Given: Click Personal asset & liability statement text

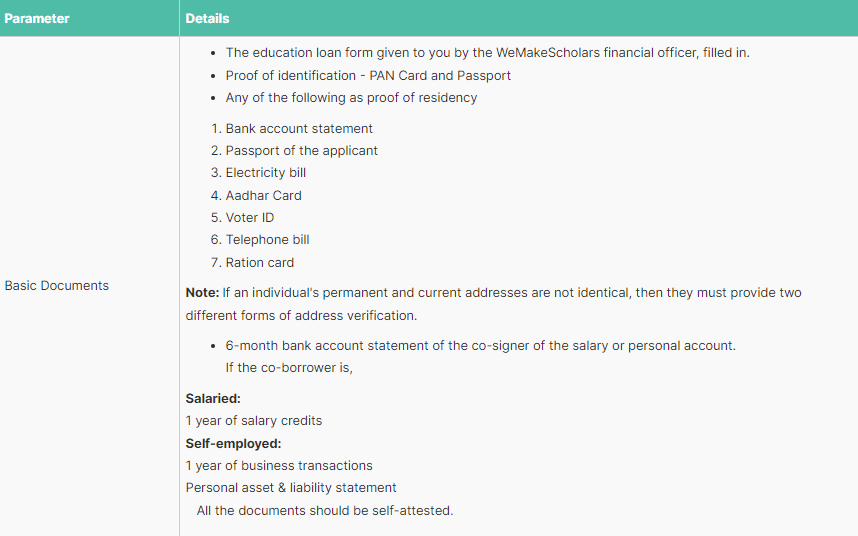Looking at the screenshot, I should [x=291, y=487].
